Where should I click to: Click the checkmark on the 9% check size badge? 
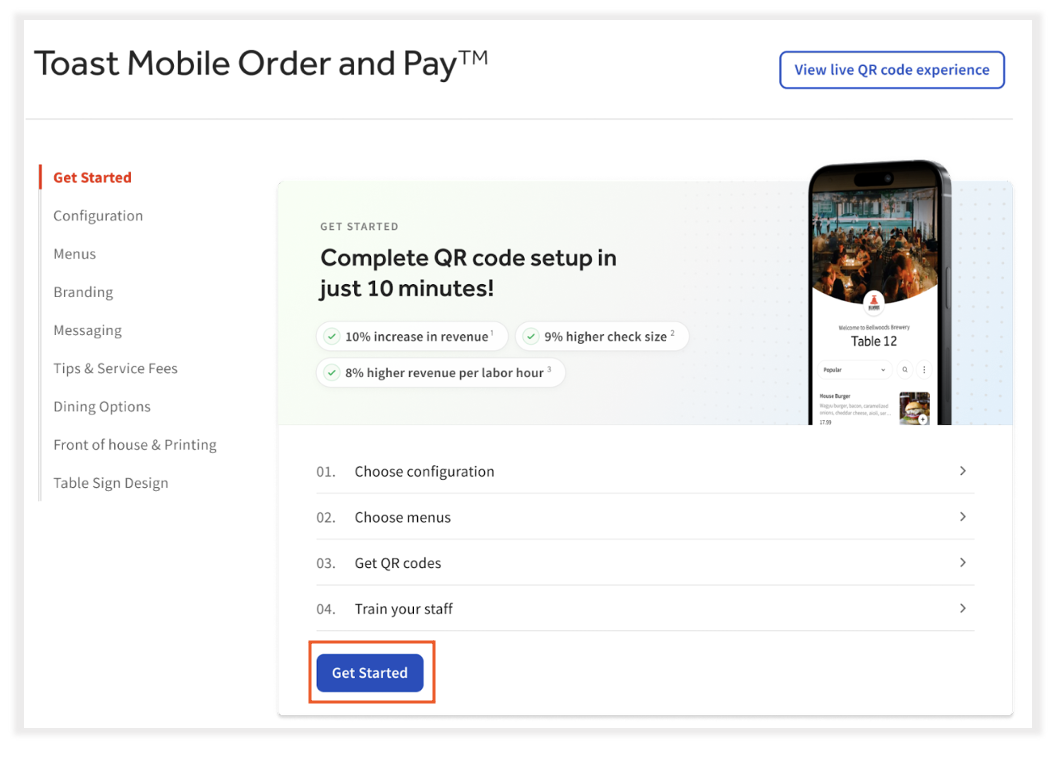pyautogui.click(x=530, y=336)
